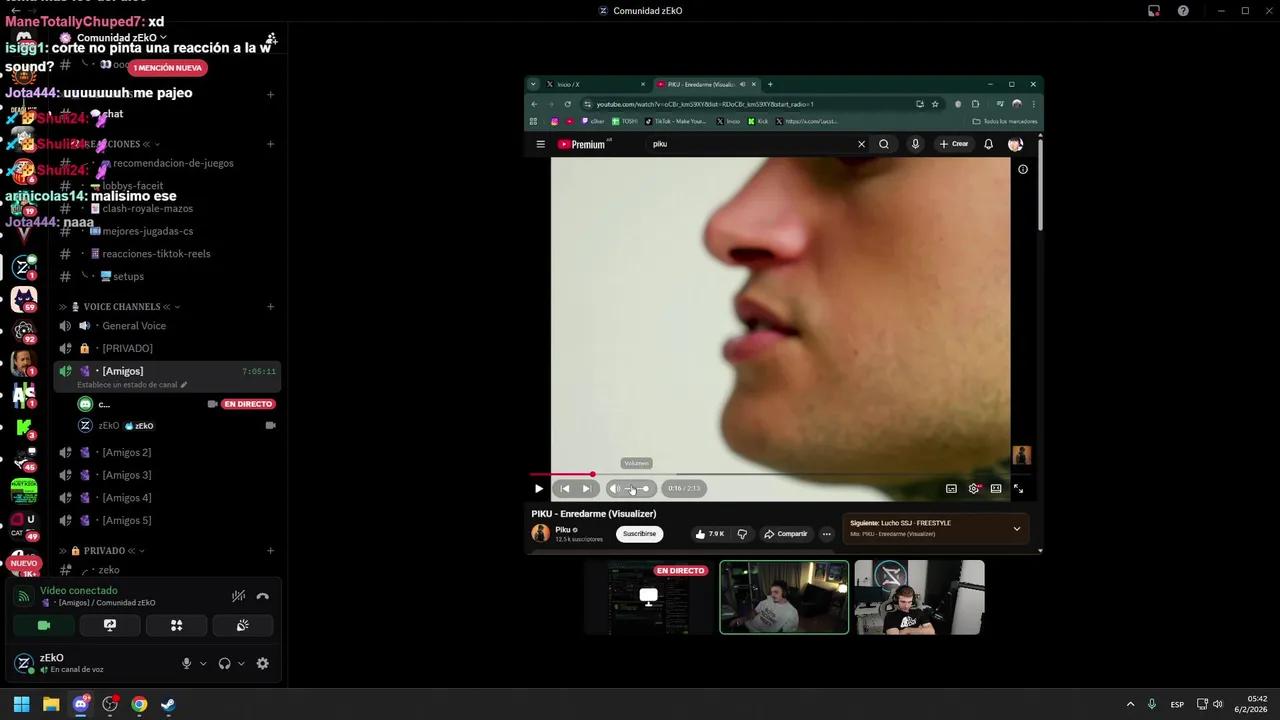The height and width of the screenshot is (720, 1280).
Task: Open the soundboard panel
Action: pyautogui.click(x=242, y=625)
